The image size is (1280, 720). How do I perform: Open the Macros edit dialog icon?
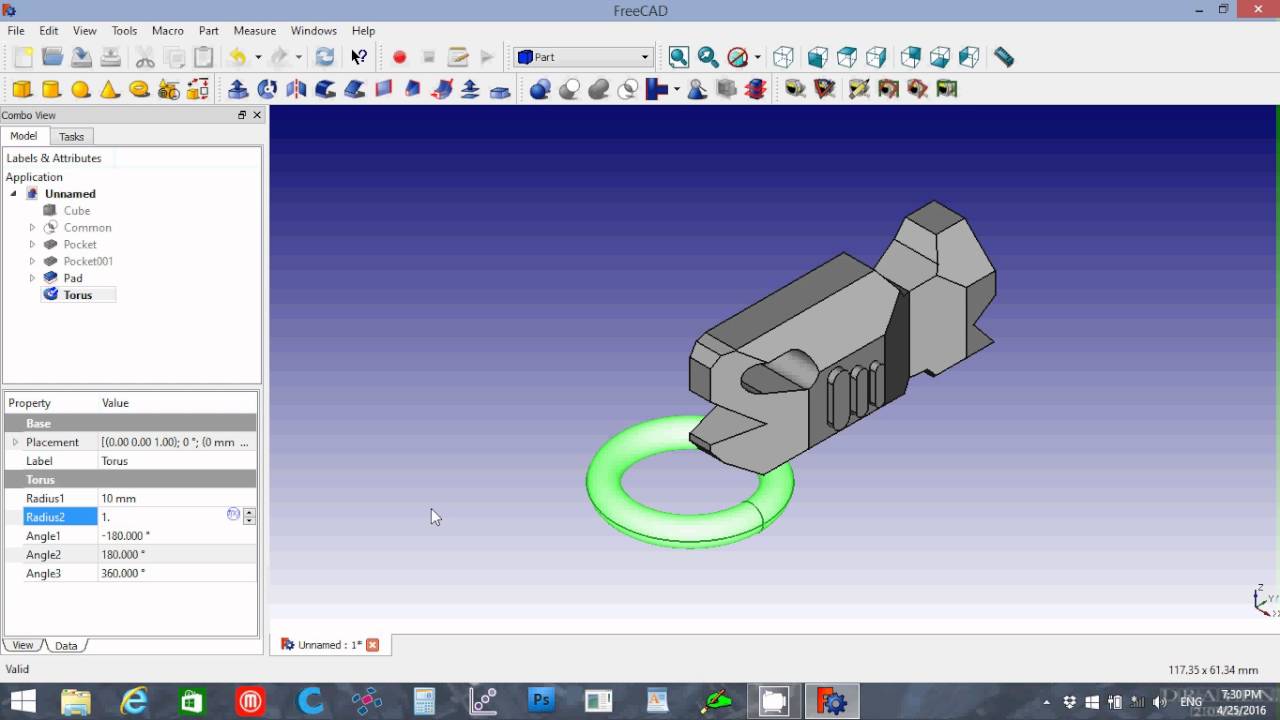(458, 57)
